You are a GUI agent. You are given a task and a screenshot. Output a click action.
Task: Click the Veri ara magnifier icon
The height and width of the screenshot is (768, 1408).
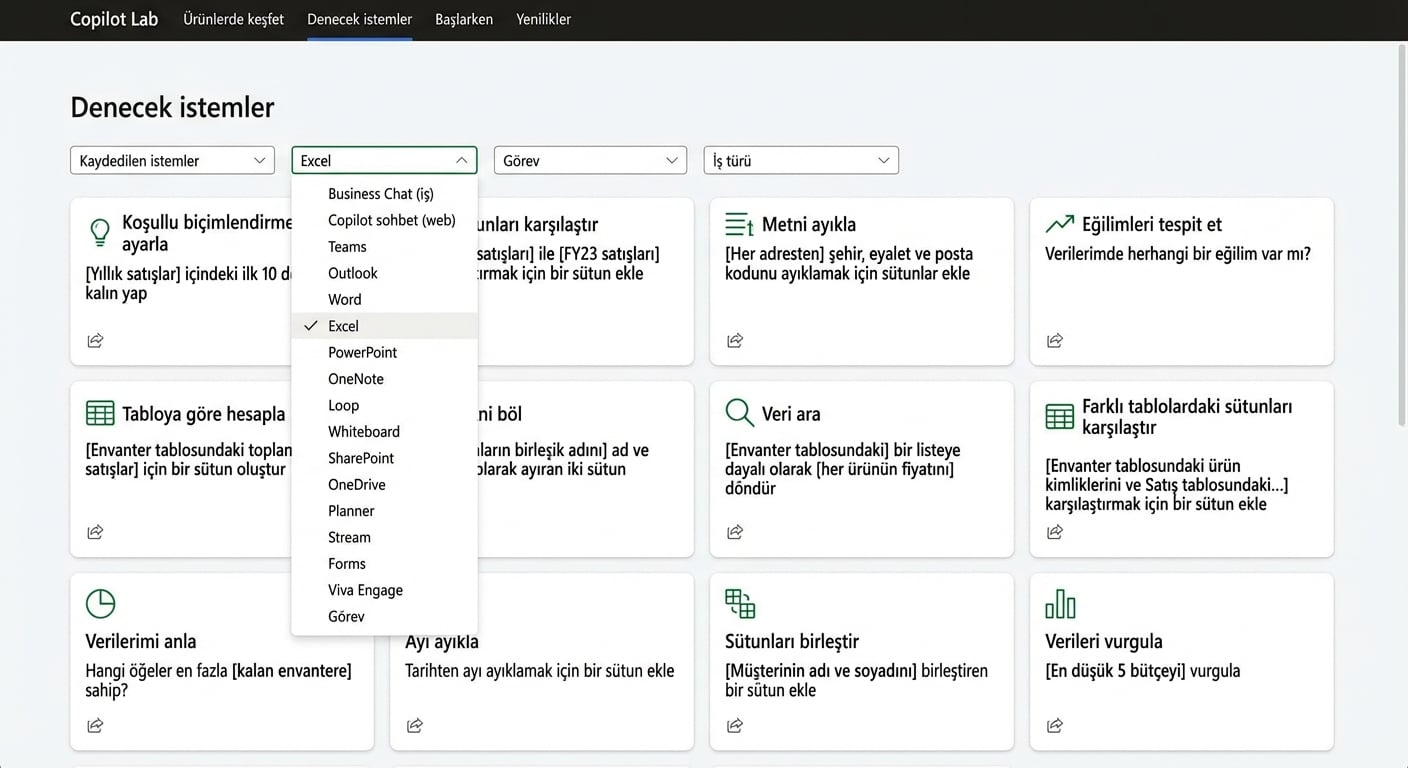pos(740,413)
